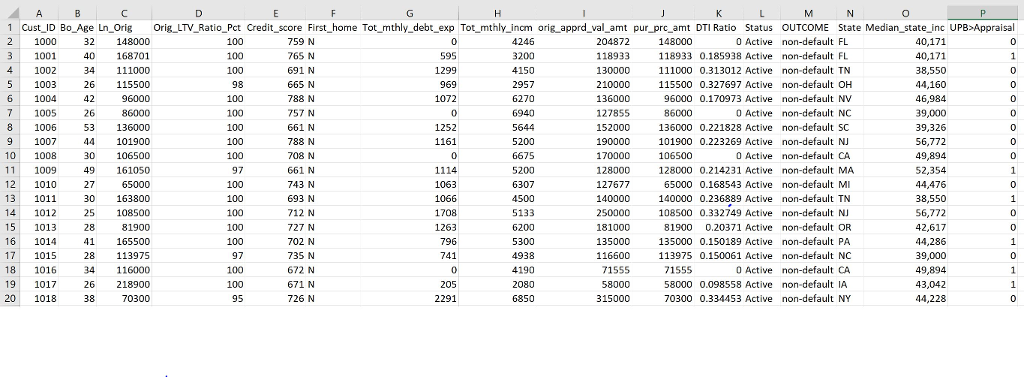This screenshot has height=377, width=1024.
Task: Select row 20 header
Action: click(x=10, y=298)
